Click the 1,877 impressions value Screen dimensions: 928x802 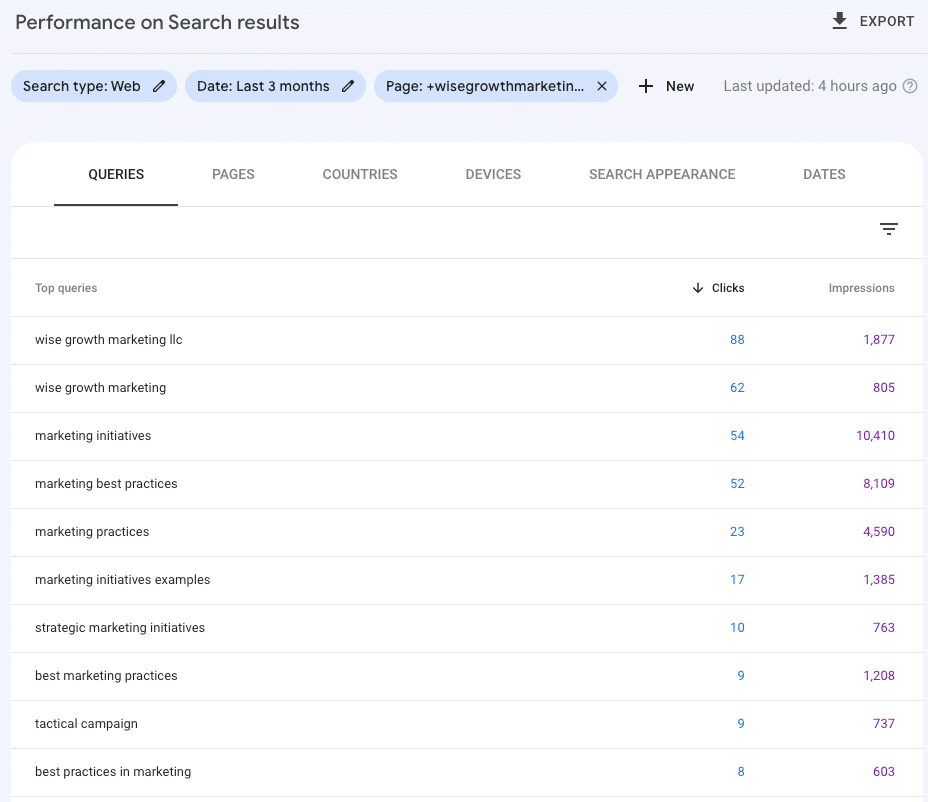click(879, 340)
